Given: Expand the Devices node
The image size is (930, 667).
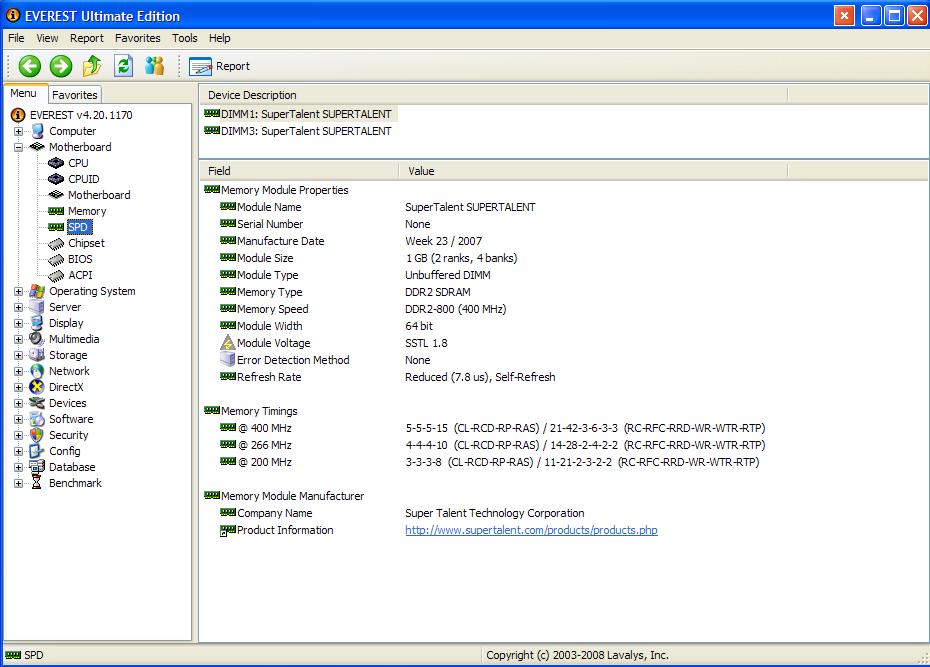Looking at the screenshot, I should pyautogui.click(x=18, y=403).
